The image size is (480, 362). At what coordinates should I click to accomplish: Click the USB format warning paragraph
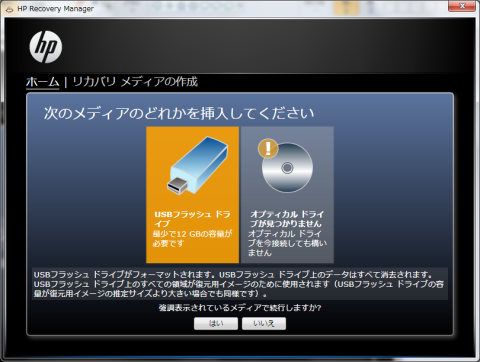[240, 284]
